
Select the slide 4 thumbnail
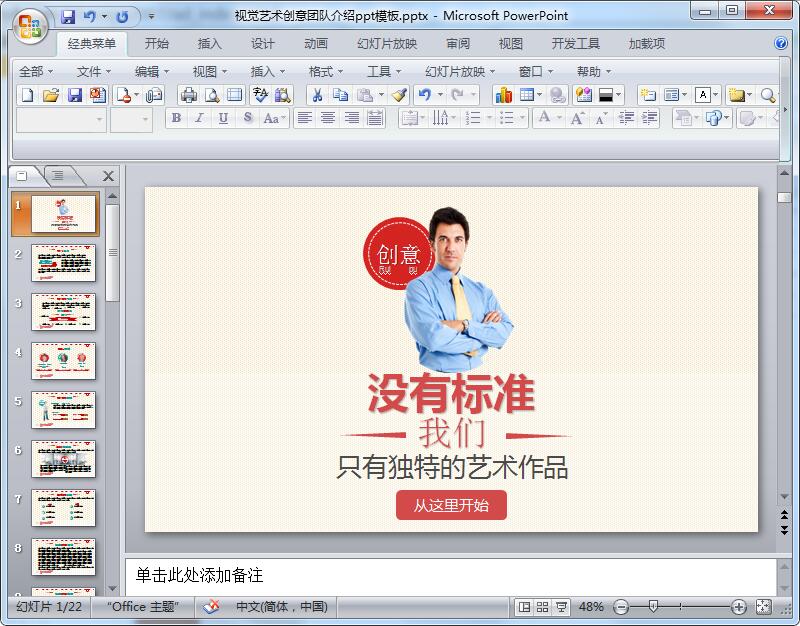63,361
